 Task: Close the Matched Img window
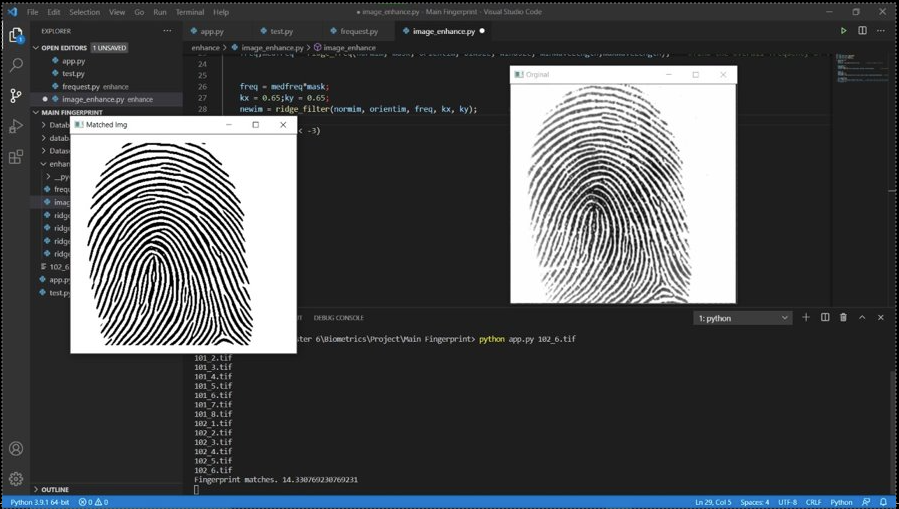283,124
